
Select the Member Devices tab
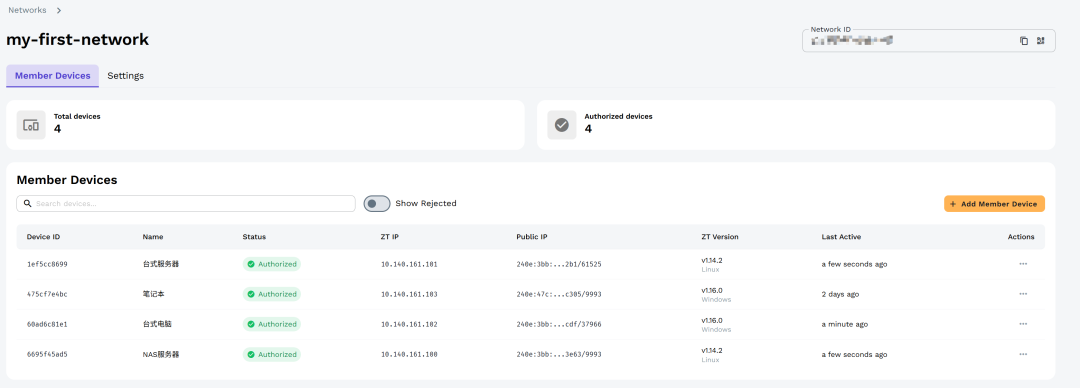tap(52, 76)
